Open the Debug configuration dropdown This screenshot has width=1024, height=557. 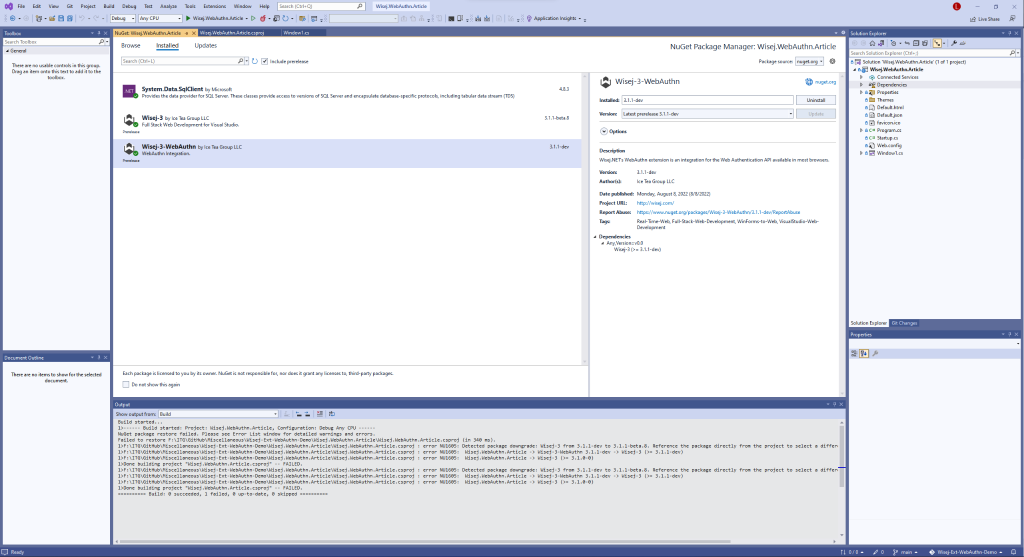(x=123, y=18)
